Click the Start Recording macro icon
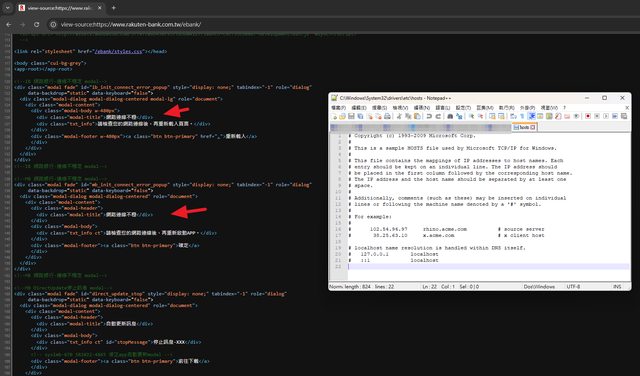This screenshot has height=376, width=640. pyautogui.click(x=588, y=116)
